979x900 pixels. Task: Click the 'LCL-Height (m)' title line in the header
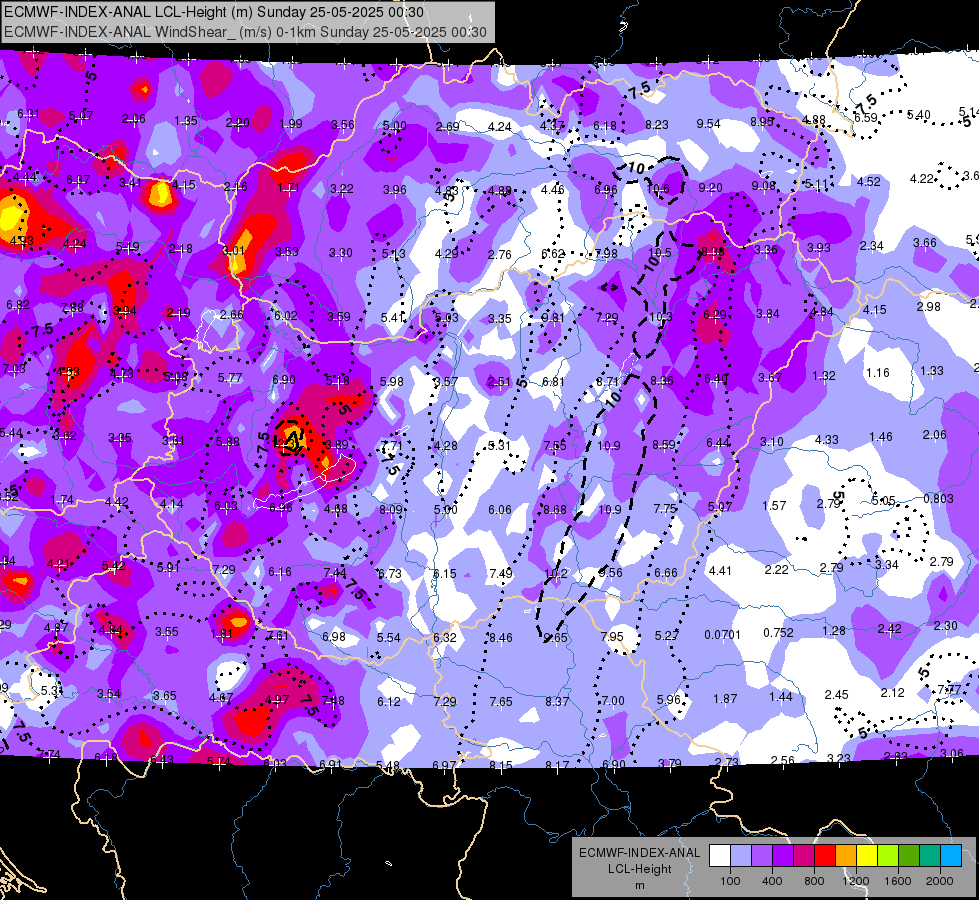coord(214,12)
